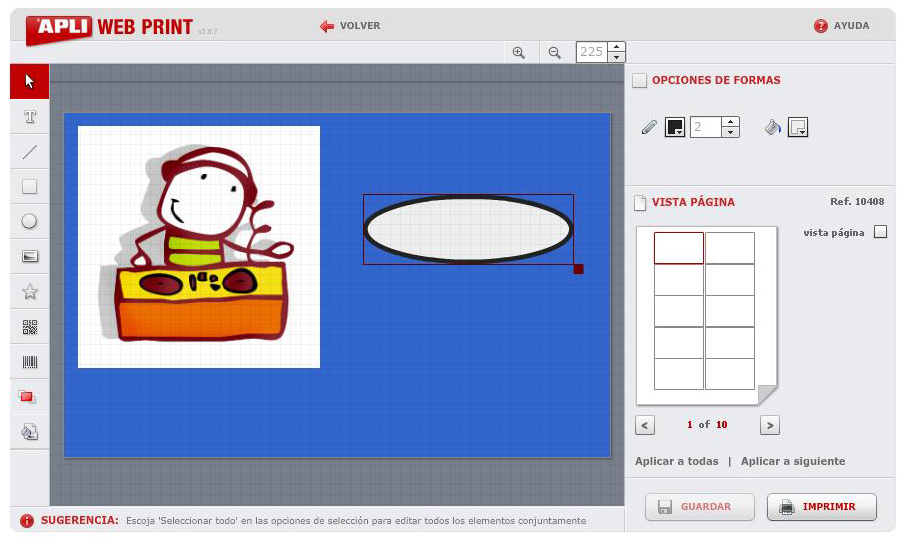Go to the next page with > button
This screenshot has height=542, width=903.
tap(770, 426)
